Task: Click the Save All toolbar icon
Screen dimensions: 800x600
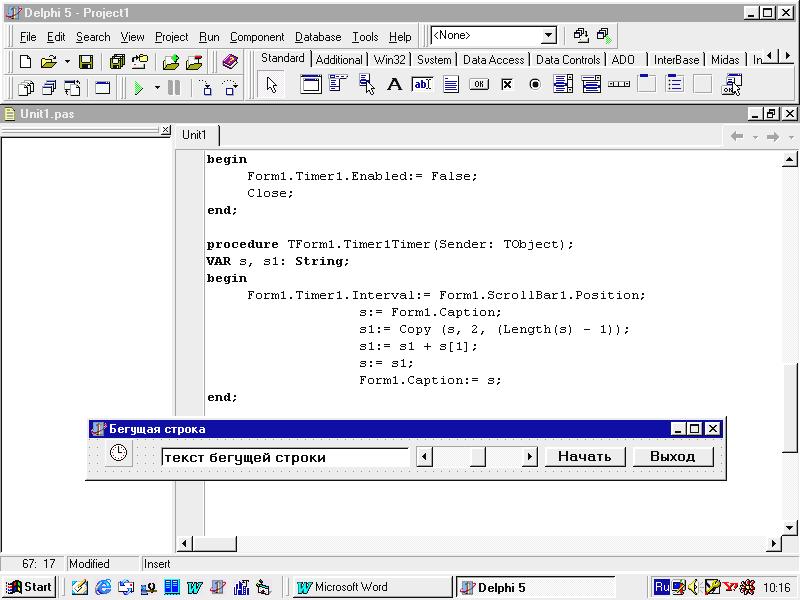Action: tap(117, 62)
